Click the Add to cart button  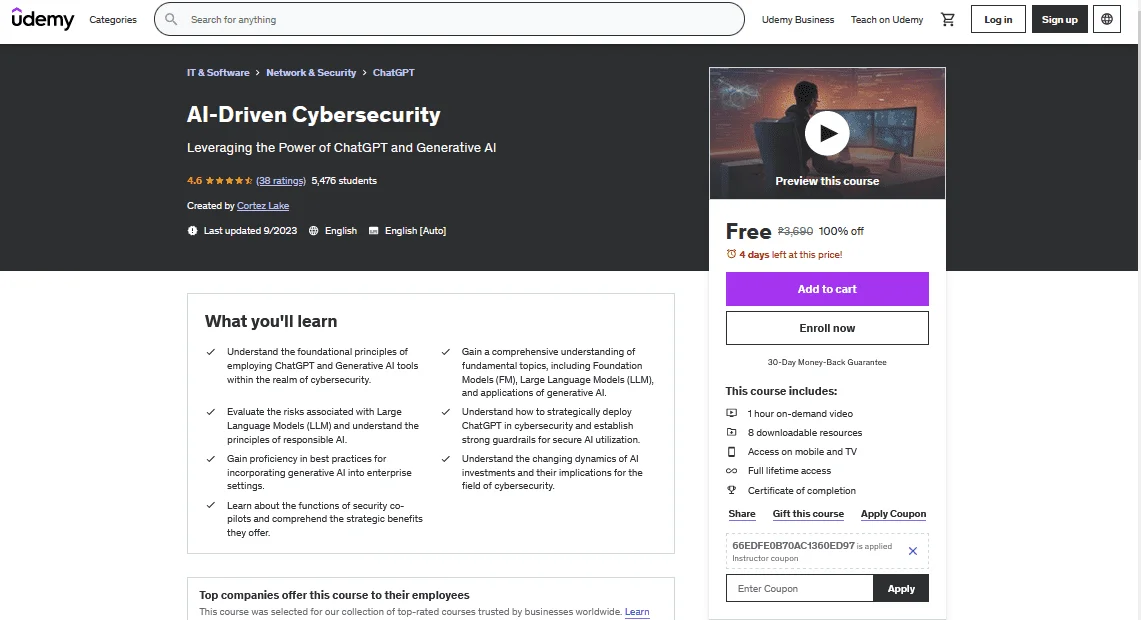click(827, 289)
